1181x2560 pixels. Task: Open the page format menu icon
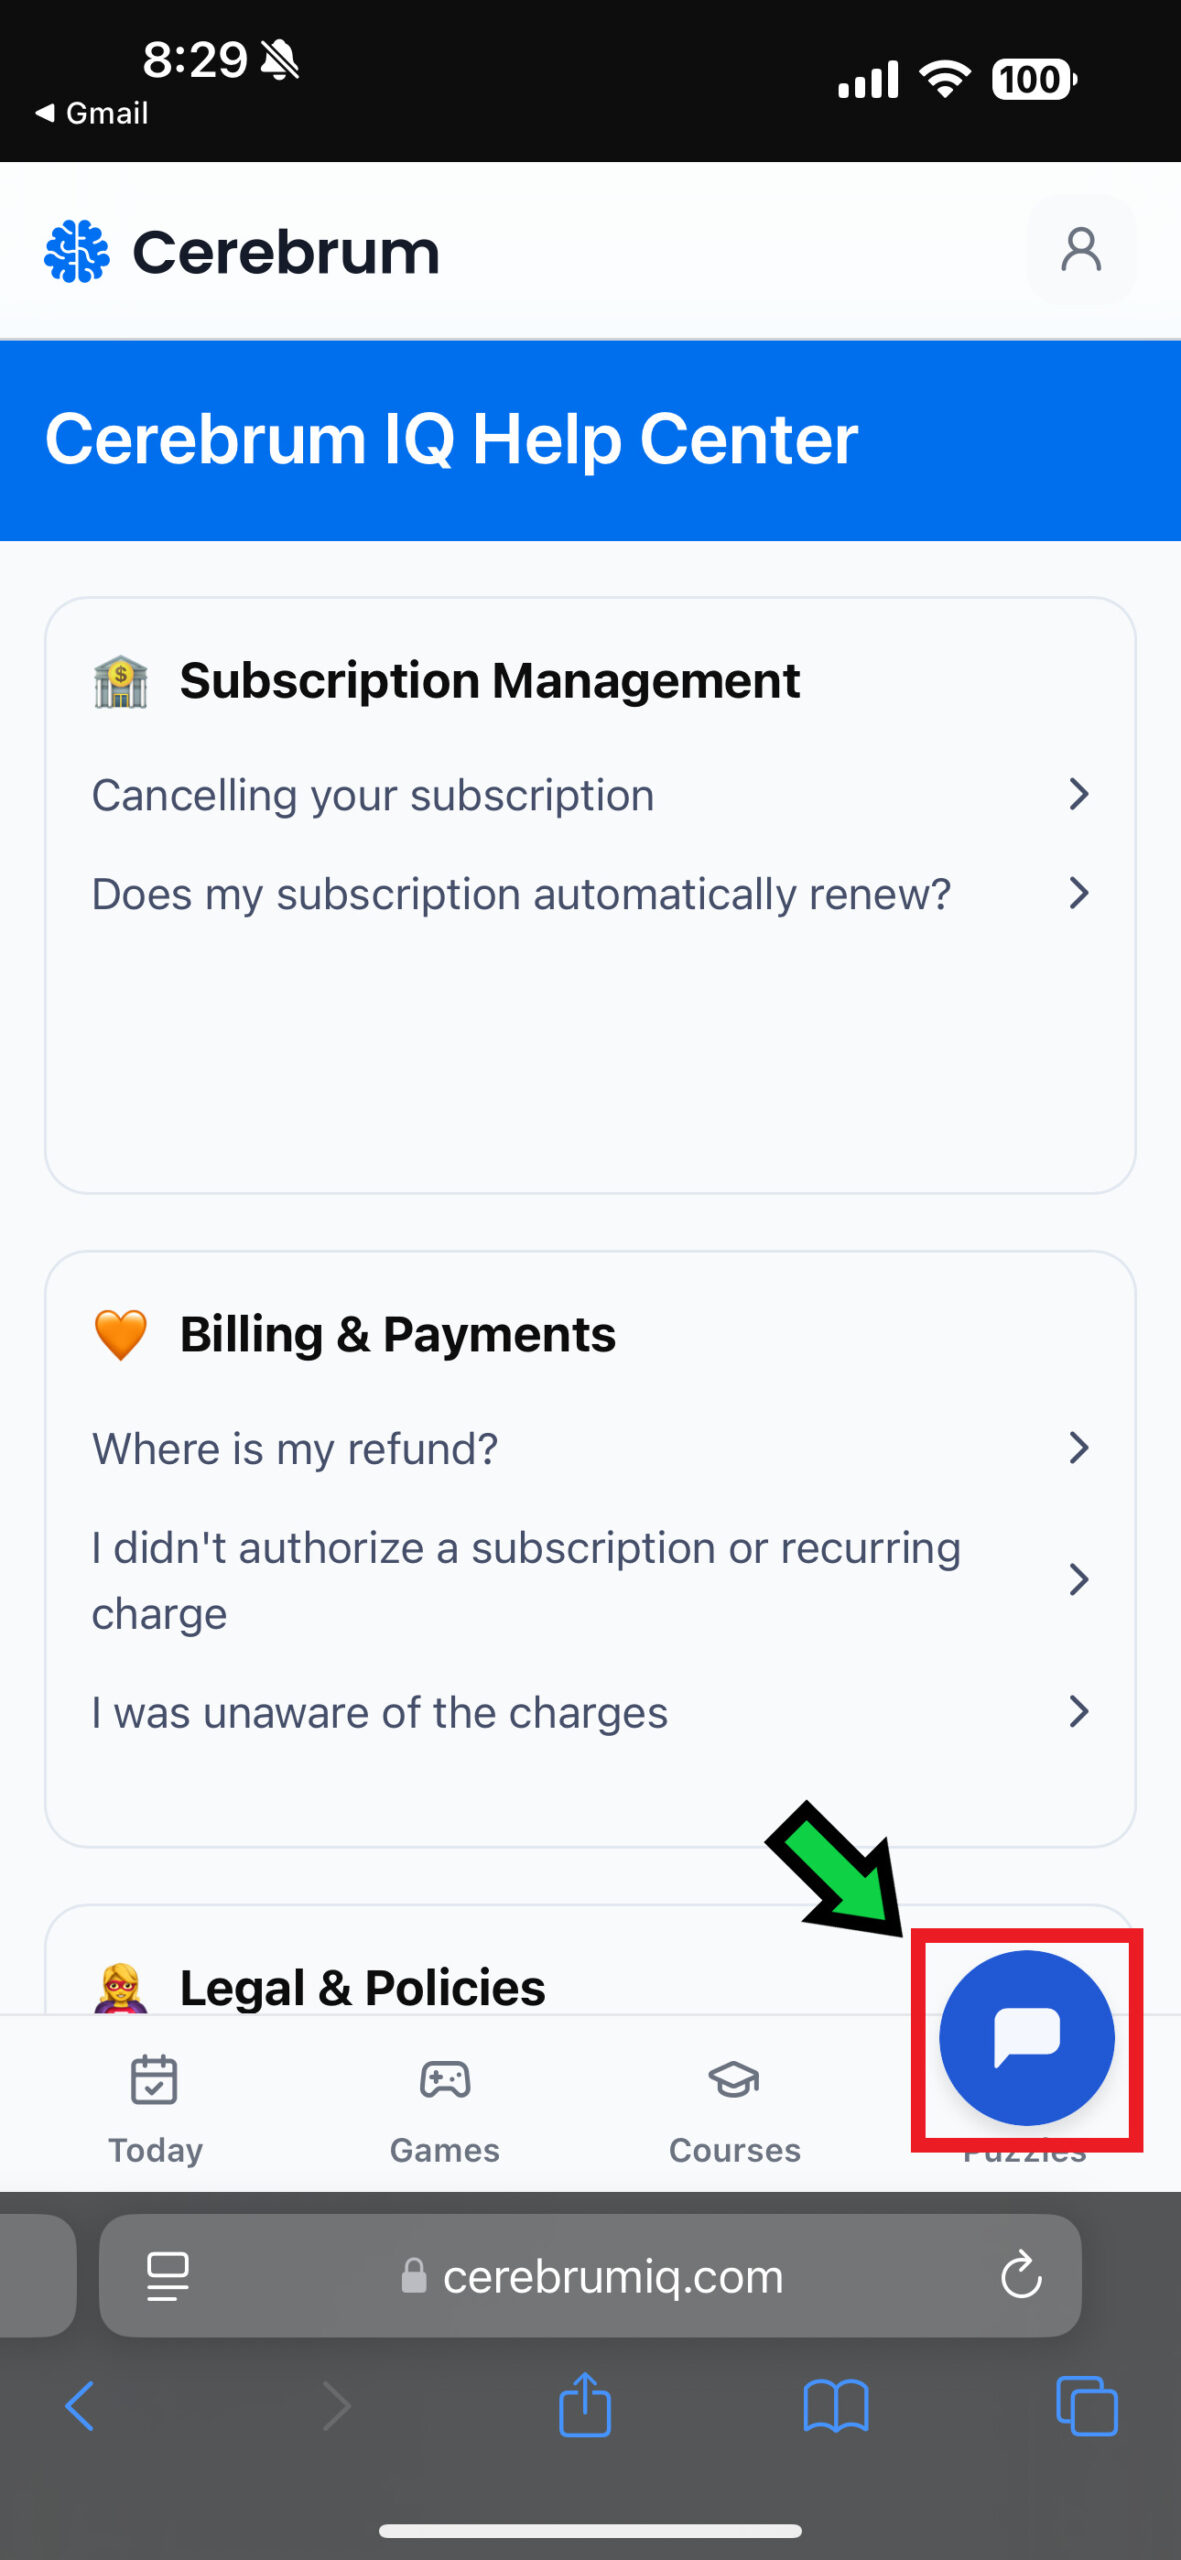[168, 2276]
